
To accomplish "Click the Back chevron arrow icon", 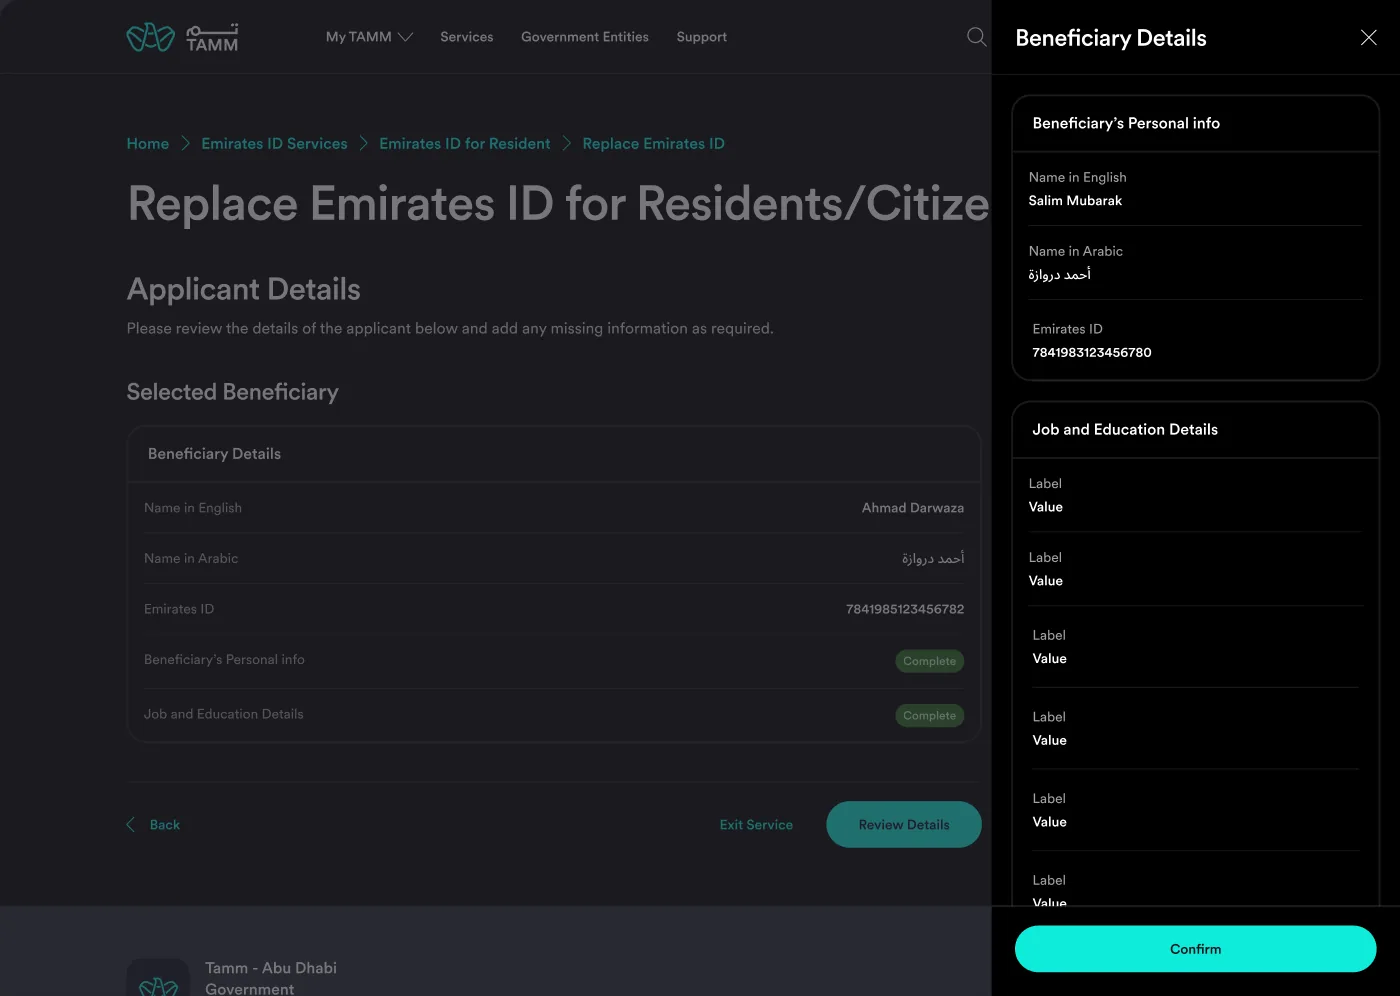I will tap(131, 824).
